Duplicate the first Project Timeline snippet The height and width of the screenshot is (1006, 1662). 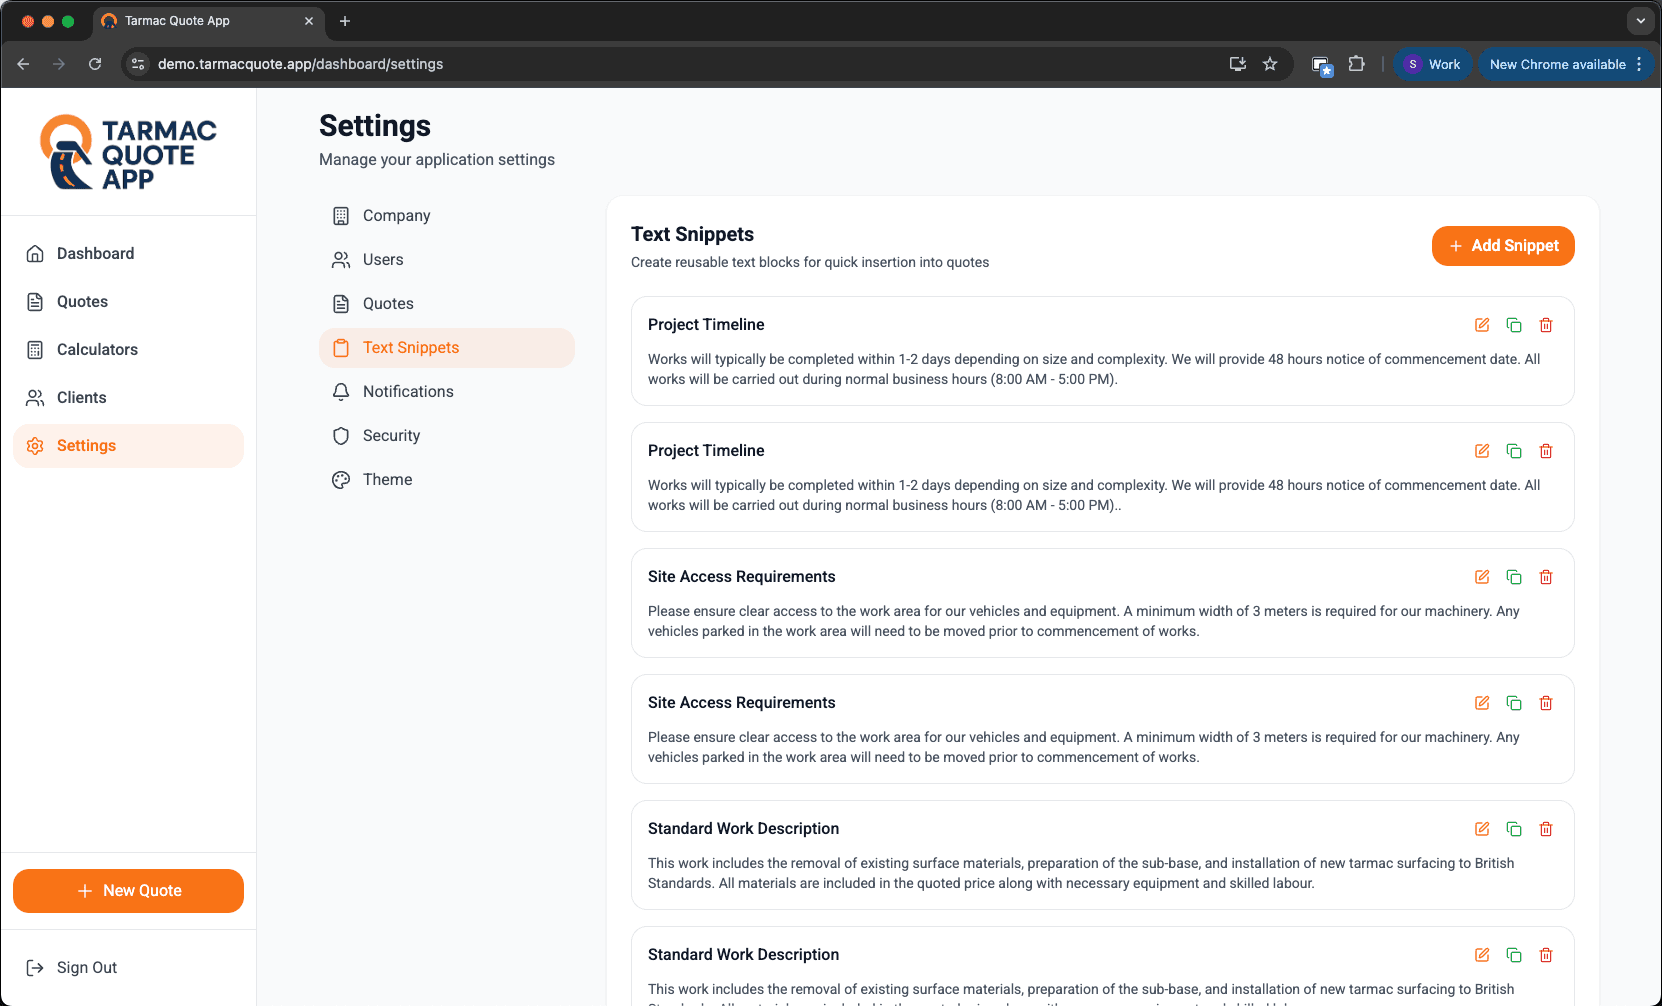pos(1514,325)
